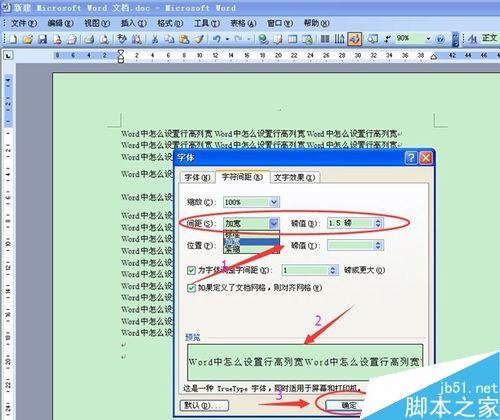The height and width of the screenshot is (420, 500).
Task: Click the Copy toolbar icon
Action: click(x=169, y=39)
